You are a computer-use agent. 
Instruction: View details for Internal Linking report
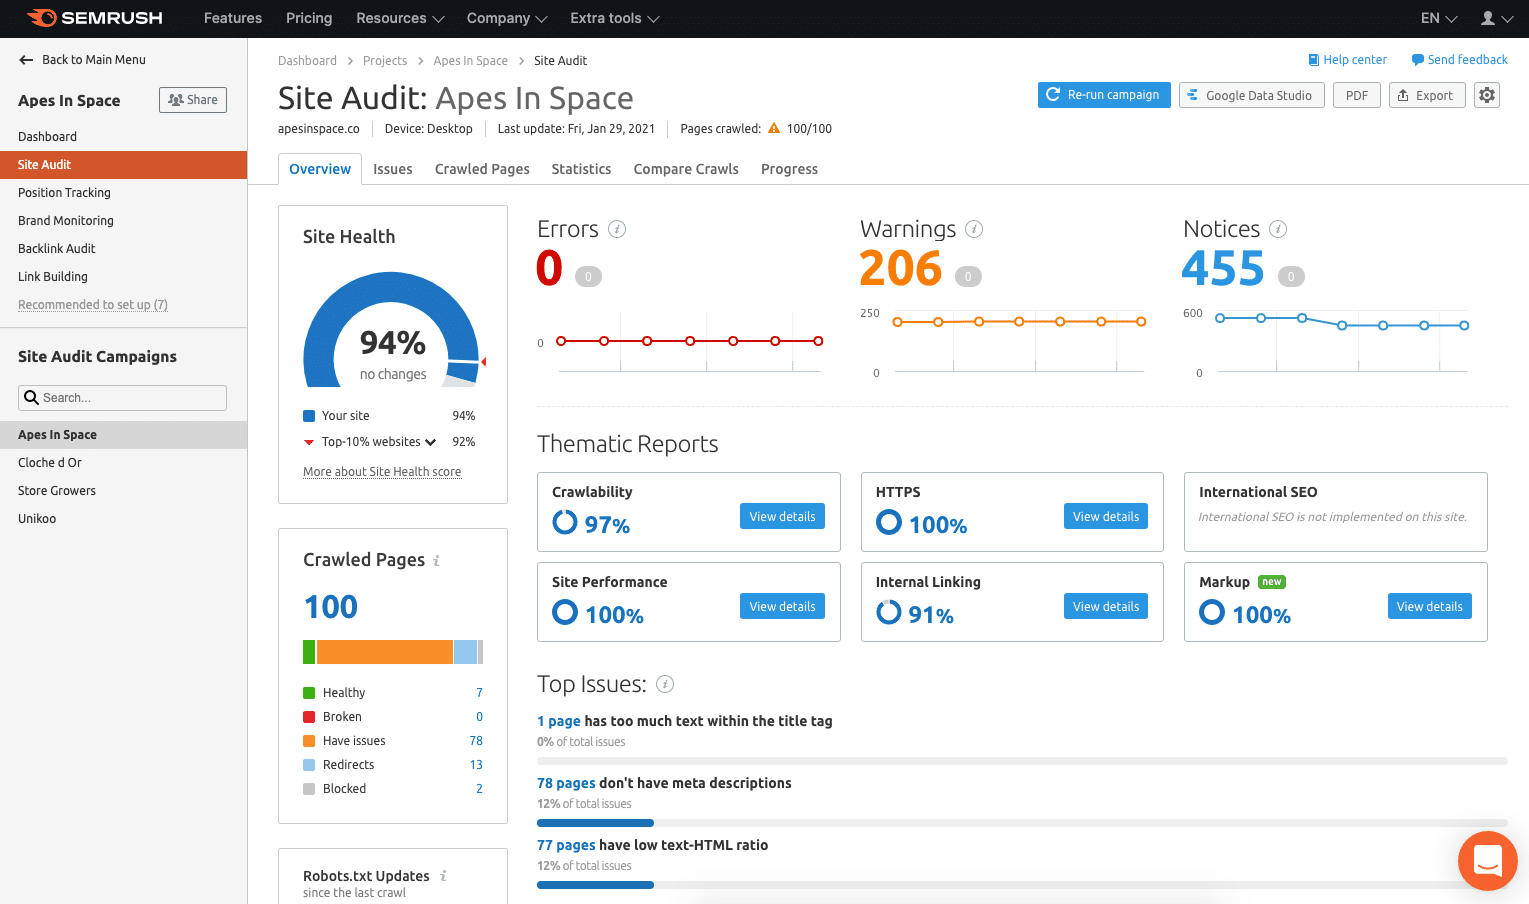click(x=1106, y=606)
